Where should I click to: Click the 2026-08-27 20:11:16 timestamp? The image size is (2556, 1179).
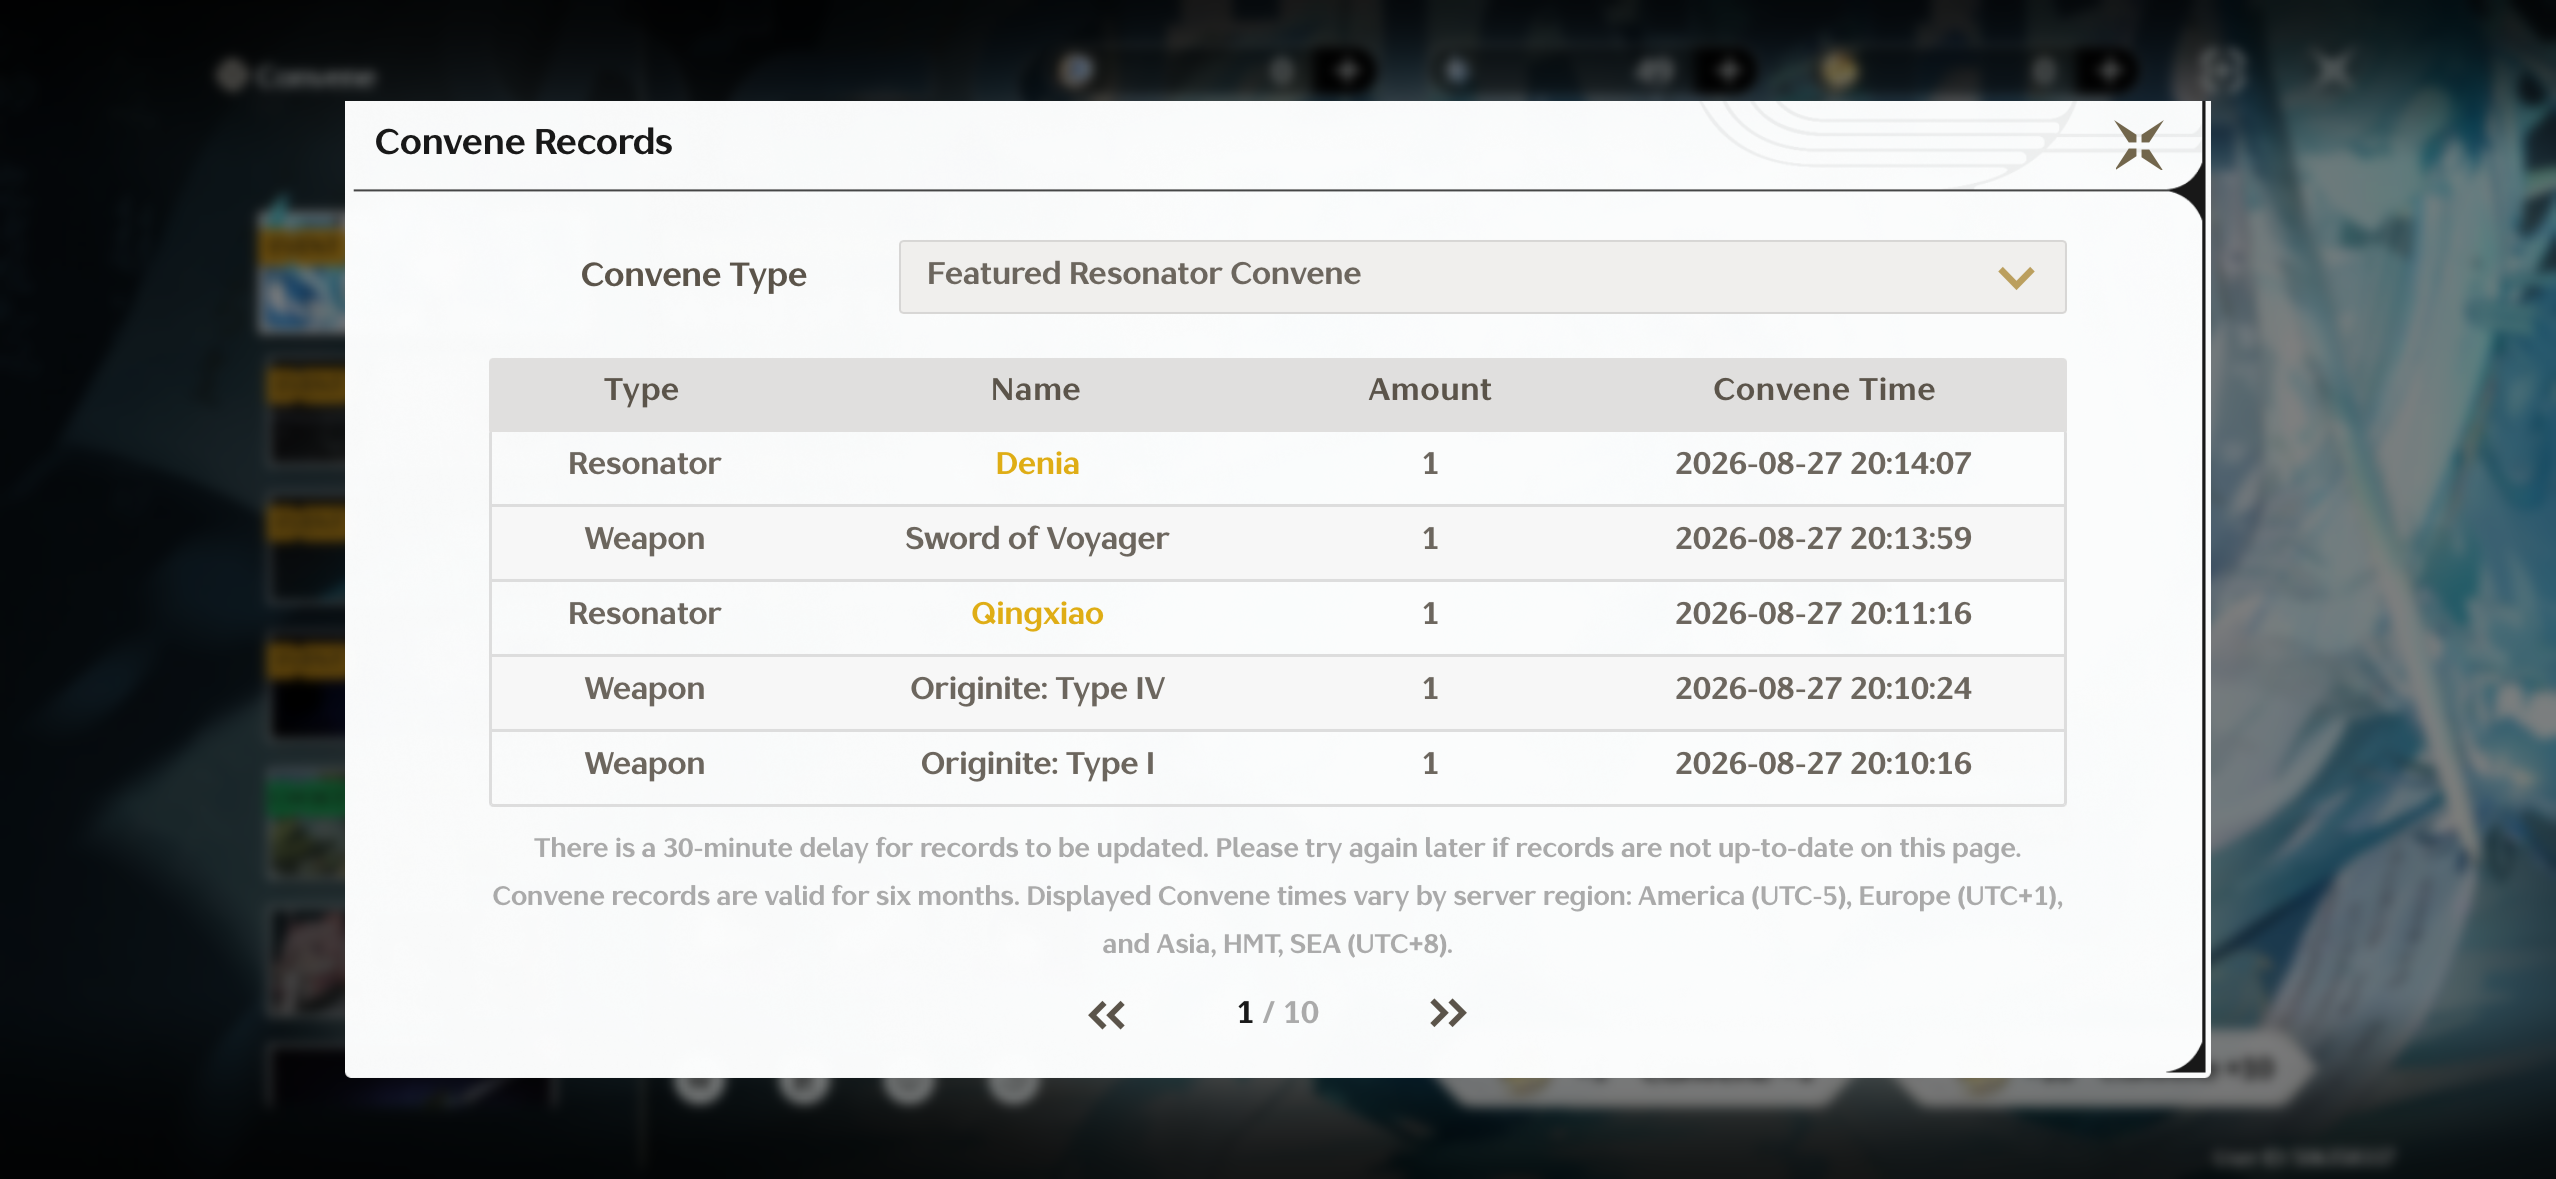1824,613
